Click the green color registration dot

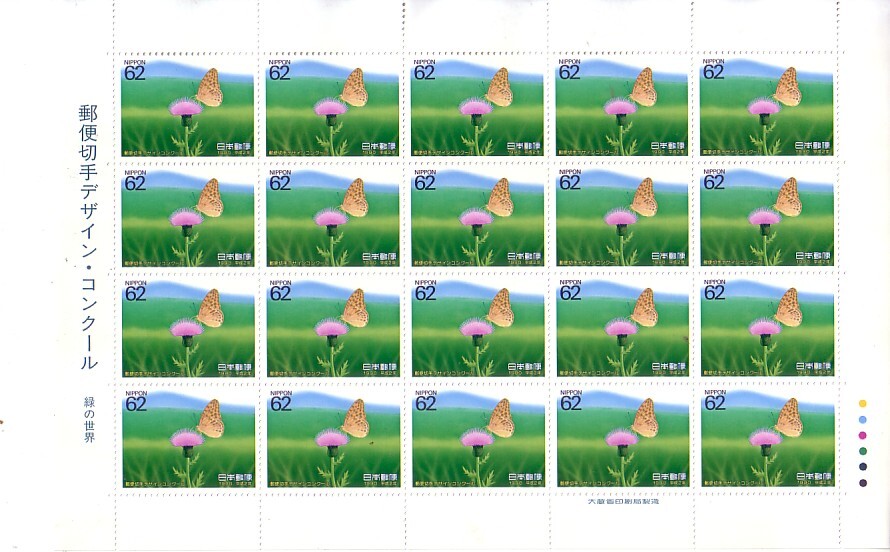(863, 452)
